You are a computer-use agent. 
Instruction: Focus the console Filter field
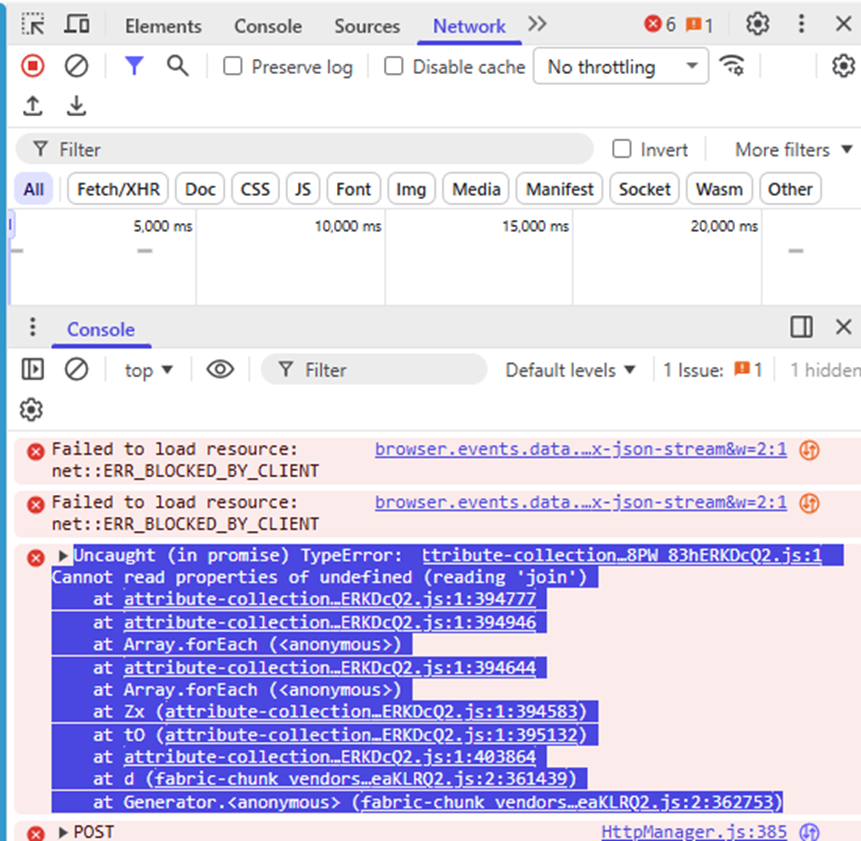pos(374,369)
